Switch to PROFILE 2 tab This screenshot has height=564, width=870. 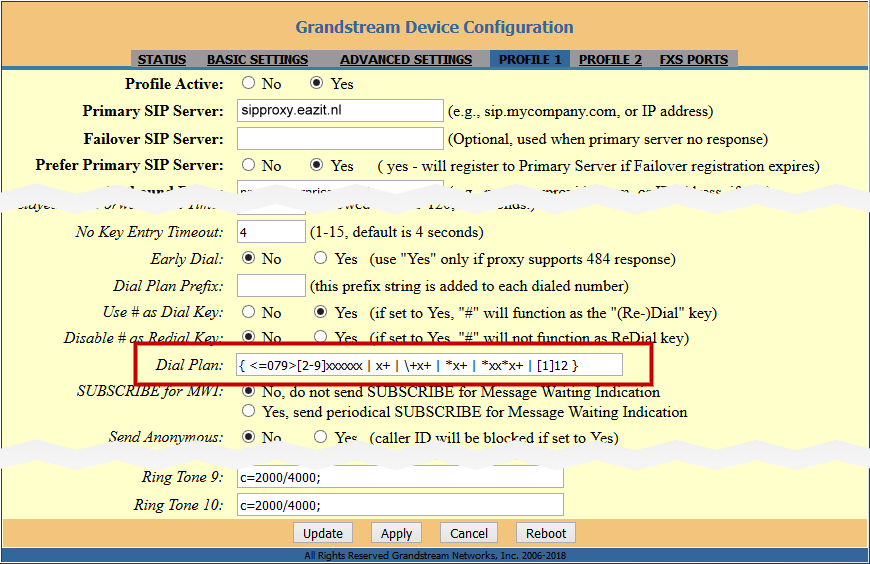(610, 59)
